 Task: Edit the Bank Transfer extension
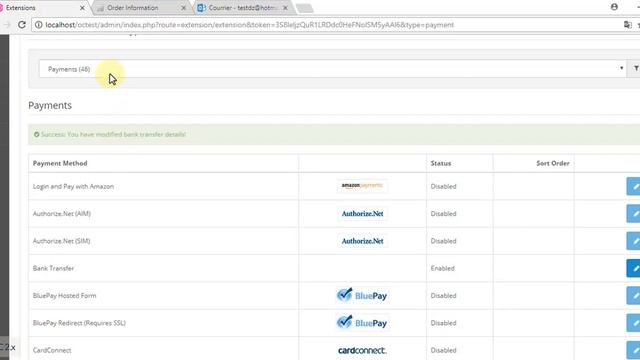click(x=633, y=269)
